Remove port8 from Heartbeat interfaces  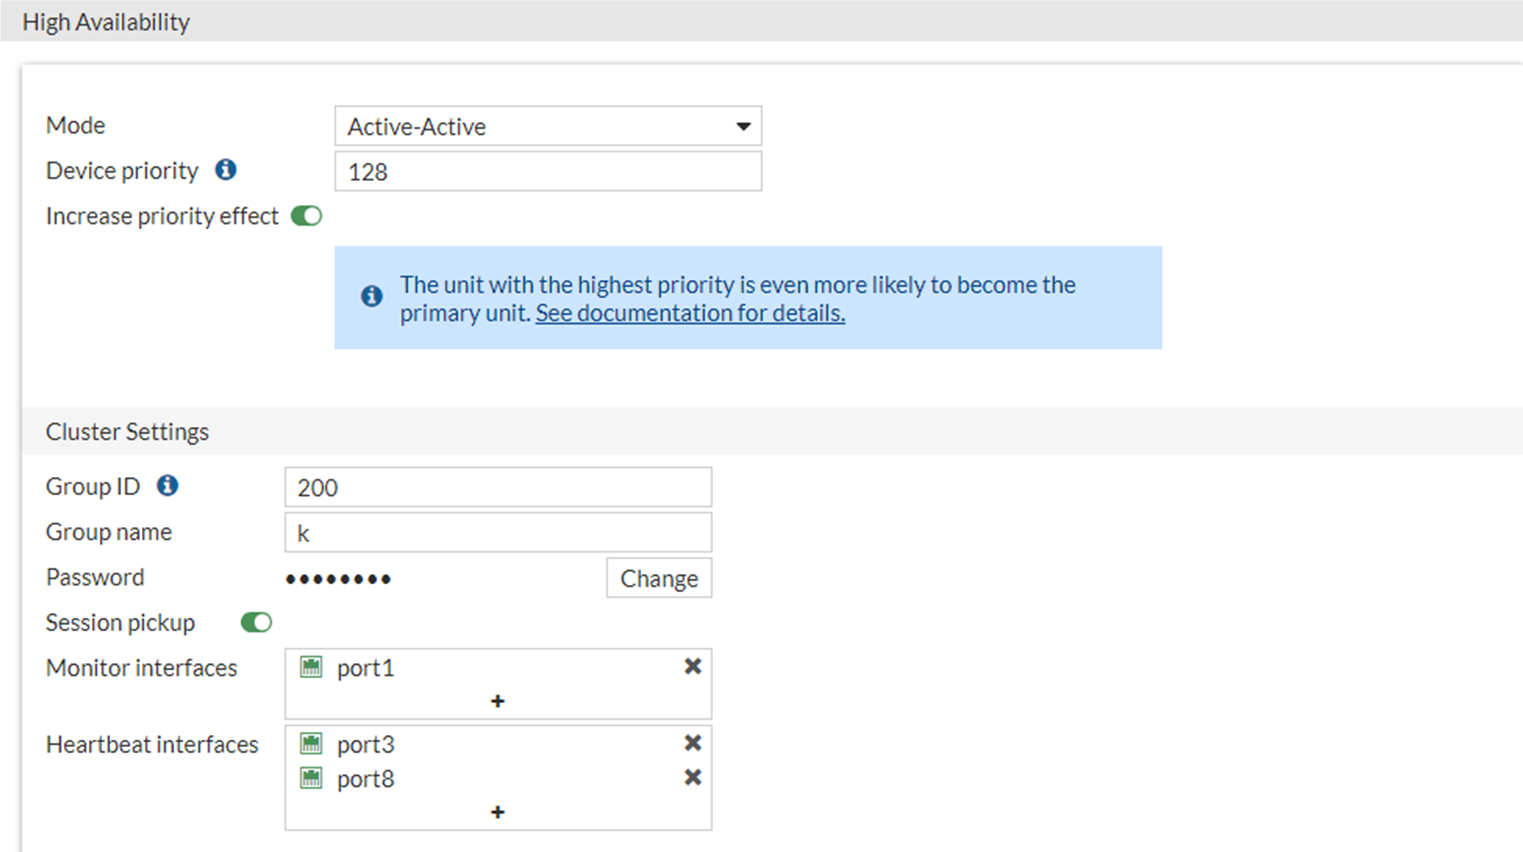(x=692, y=778)
